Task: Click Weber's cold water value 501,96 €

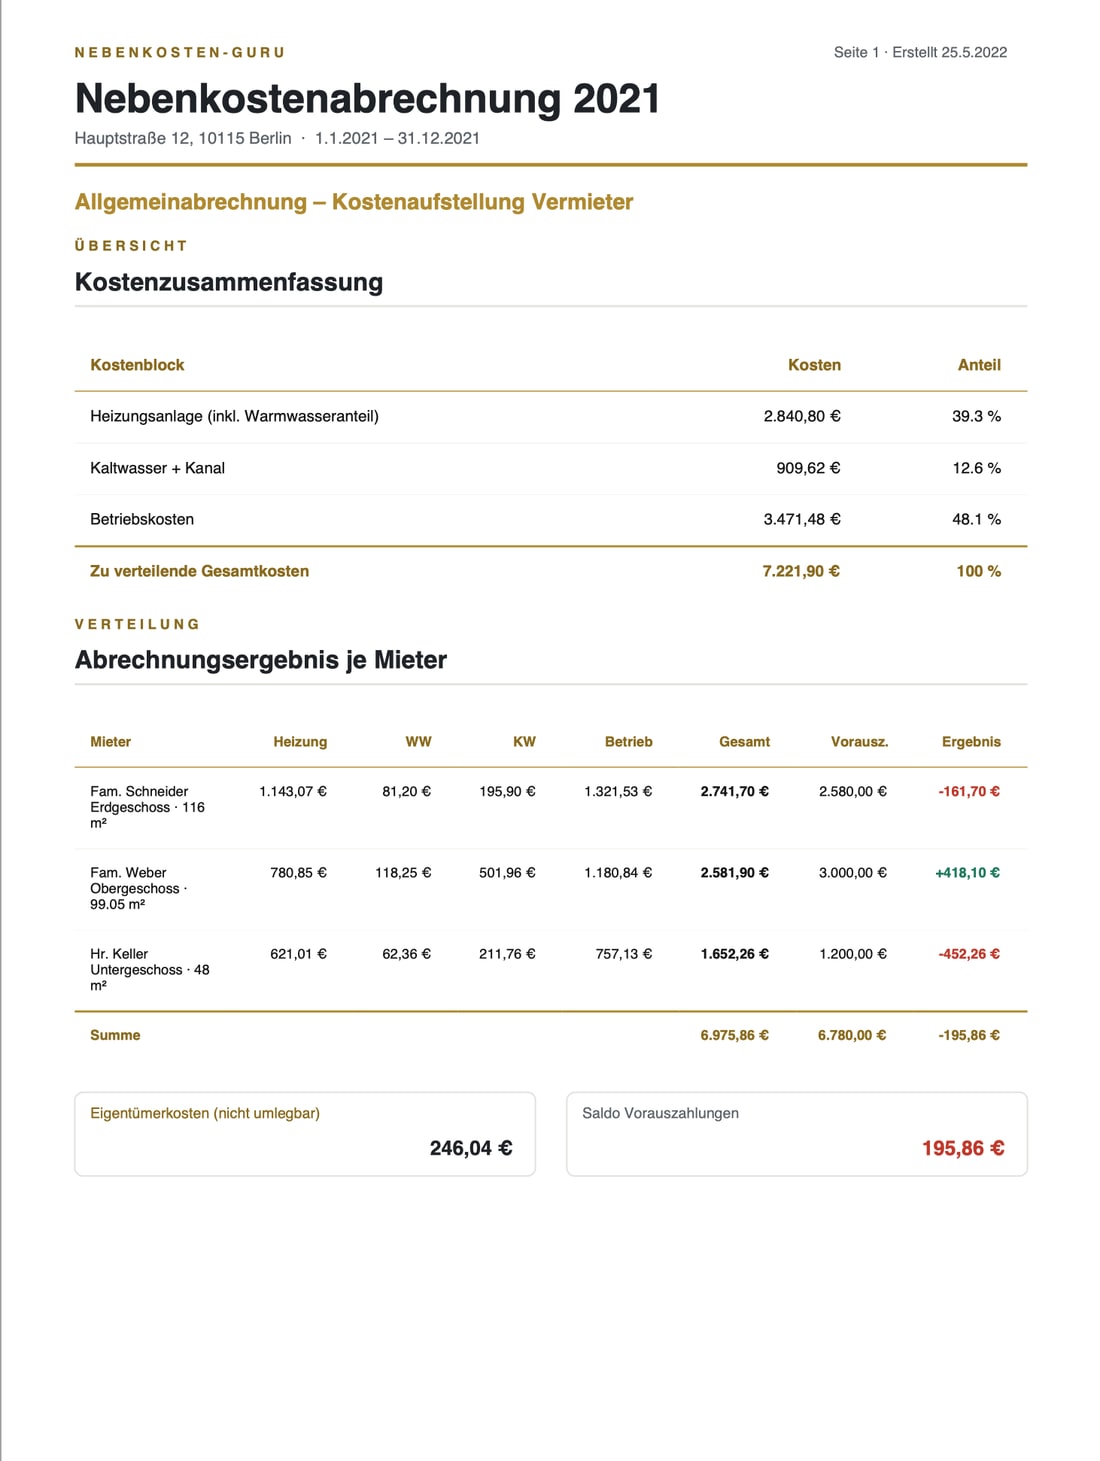Action: (507, 873)
